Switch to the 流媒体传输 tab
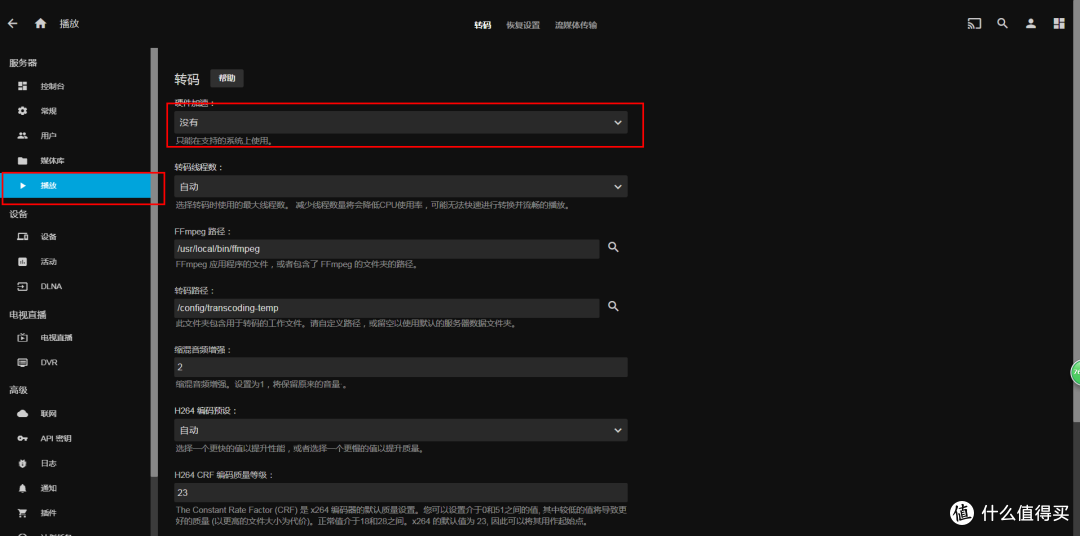This screenshot has height=536, width=1080. [x=576, y=25]
